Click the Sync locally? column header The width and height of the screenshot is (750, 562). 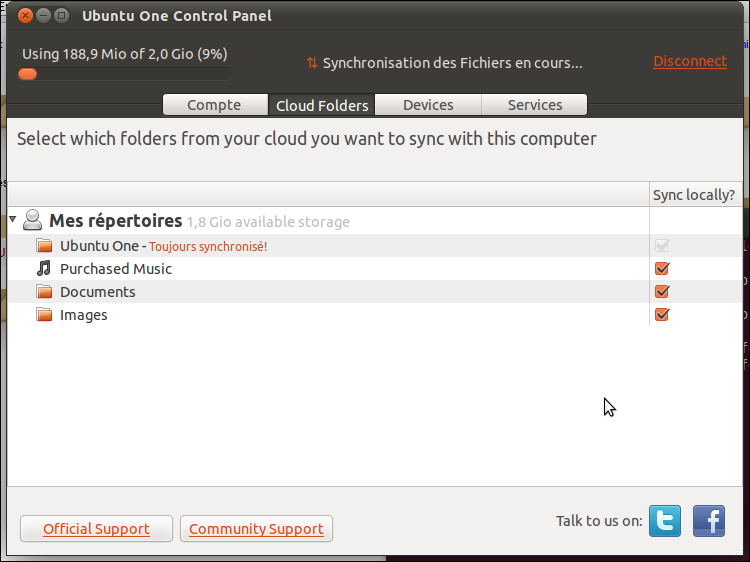click(694, 195)
